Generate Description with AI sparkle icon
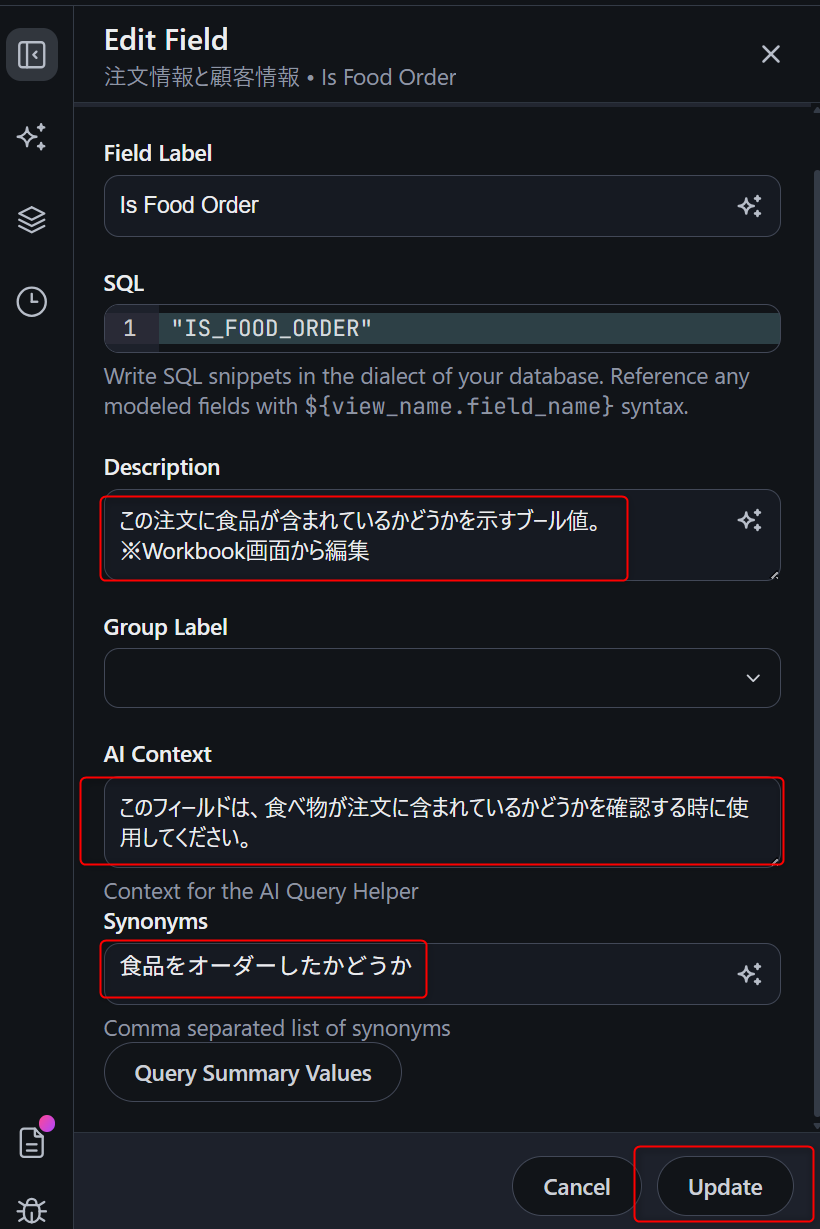The width and height of the screenshot is (820, 1229). click(x=750, y=520)
